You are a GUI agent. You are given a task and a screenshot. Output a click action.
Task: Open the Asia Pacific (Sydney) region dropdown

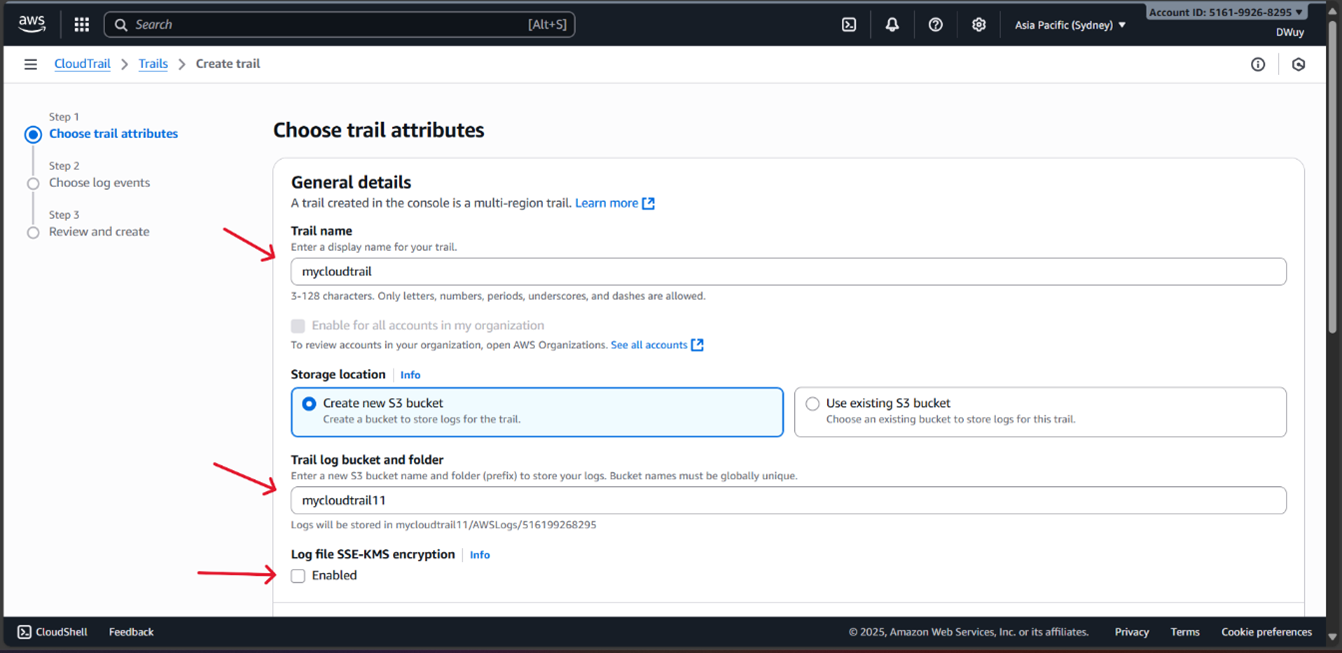[1070, 25]
